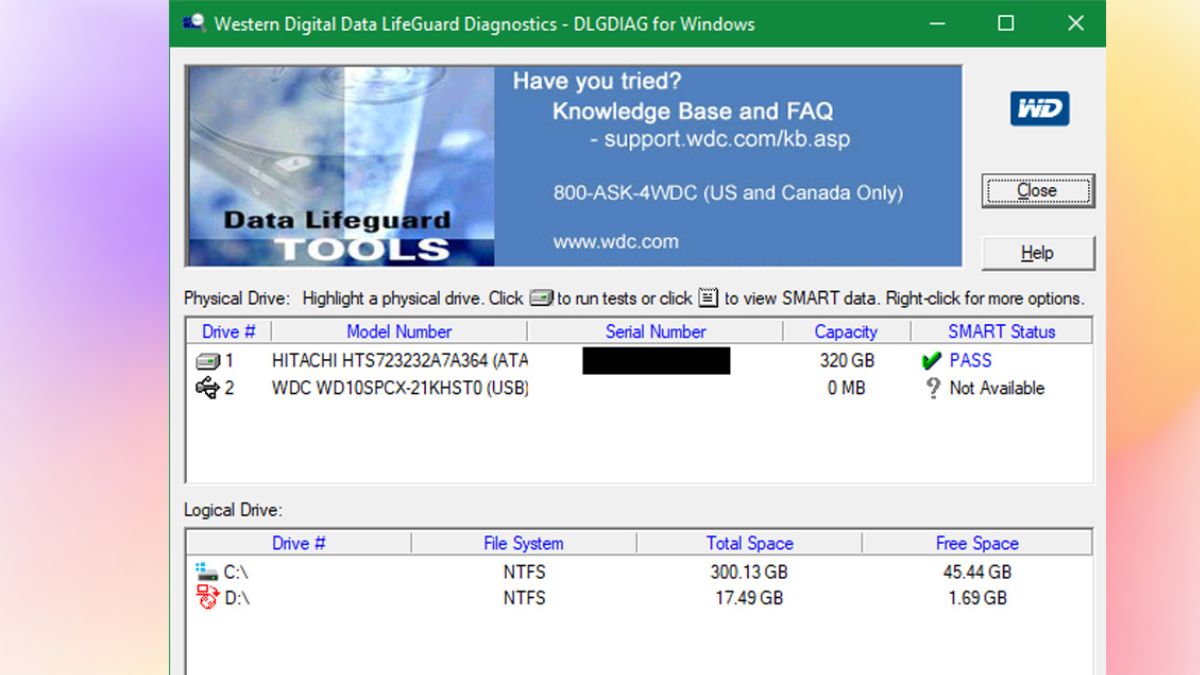
Task: Sort logical drives by Free Space header
Action: 977,544
